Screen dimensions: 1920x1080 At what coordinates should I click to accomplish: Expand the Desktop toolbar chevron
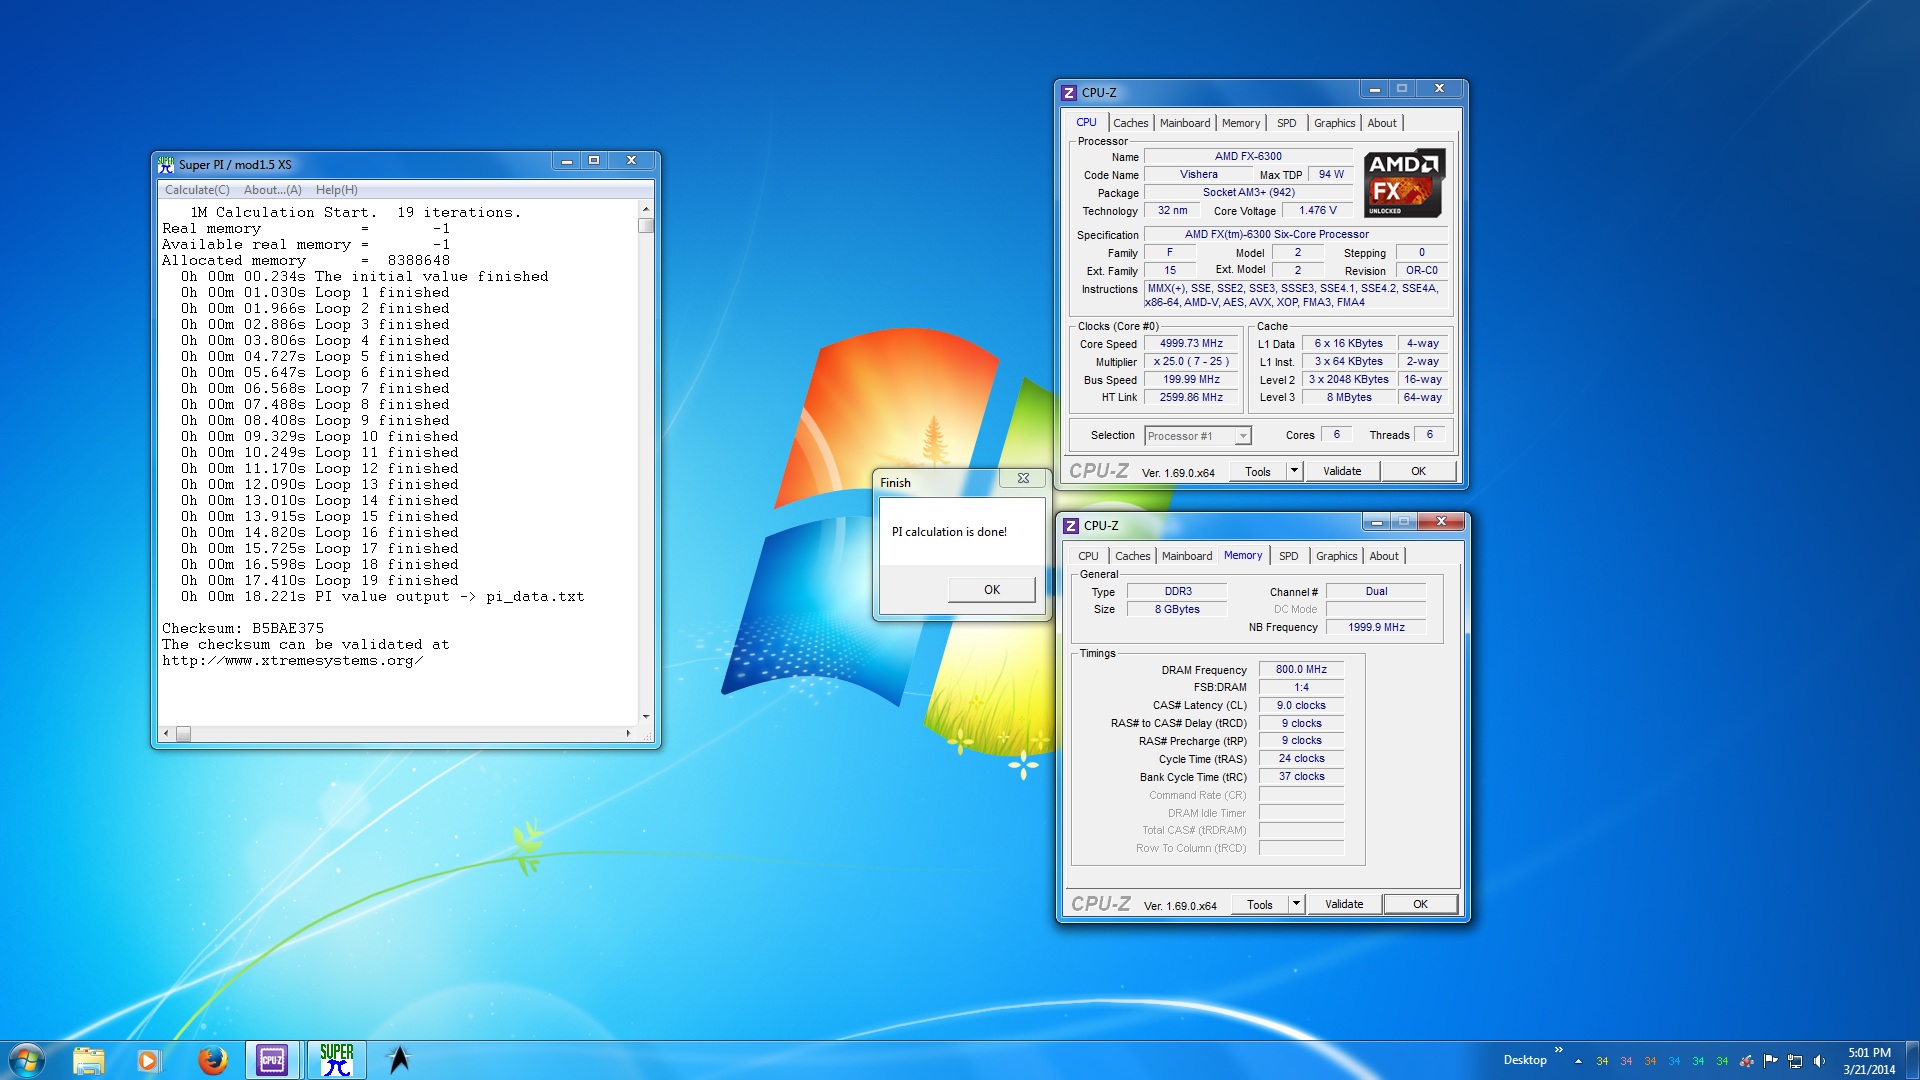(x=1558, y=1049)
